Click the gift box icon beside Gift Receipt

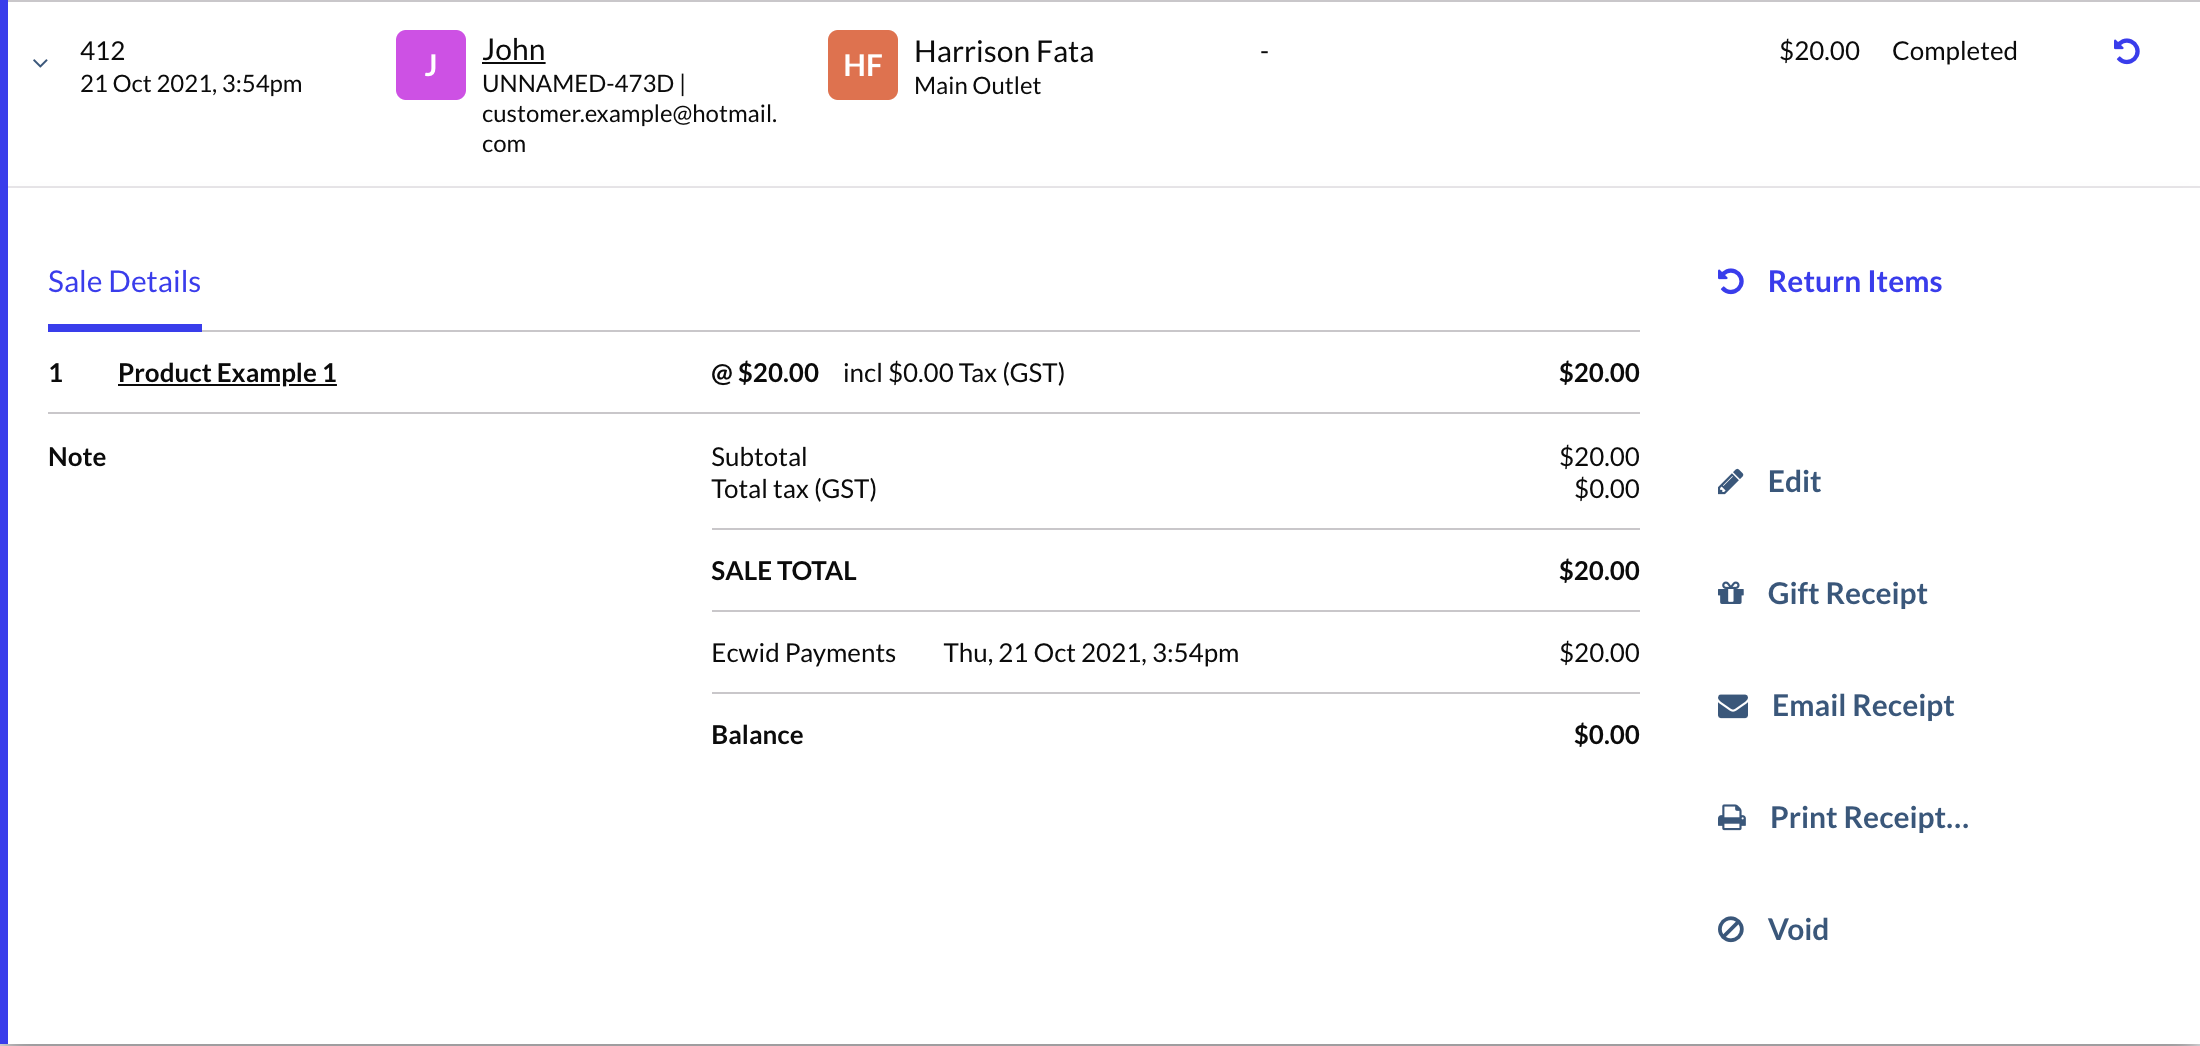pos(1730,592)
